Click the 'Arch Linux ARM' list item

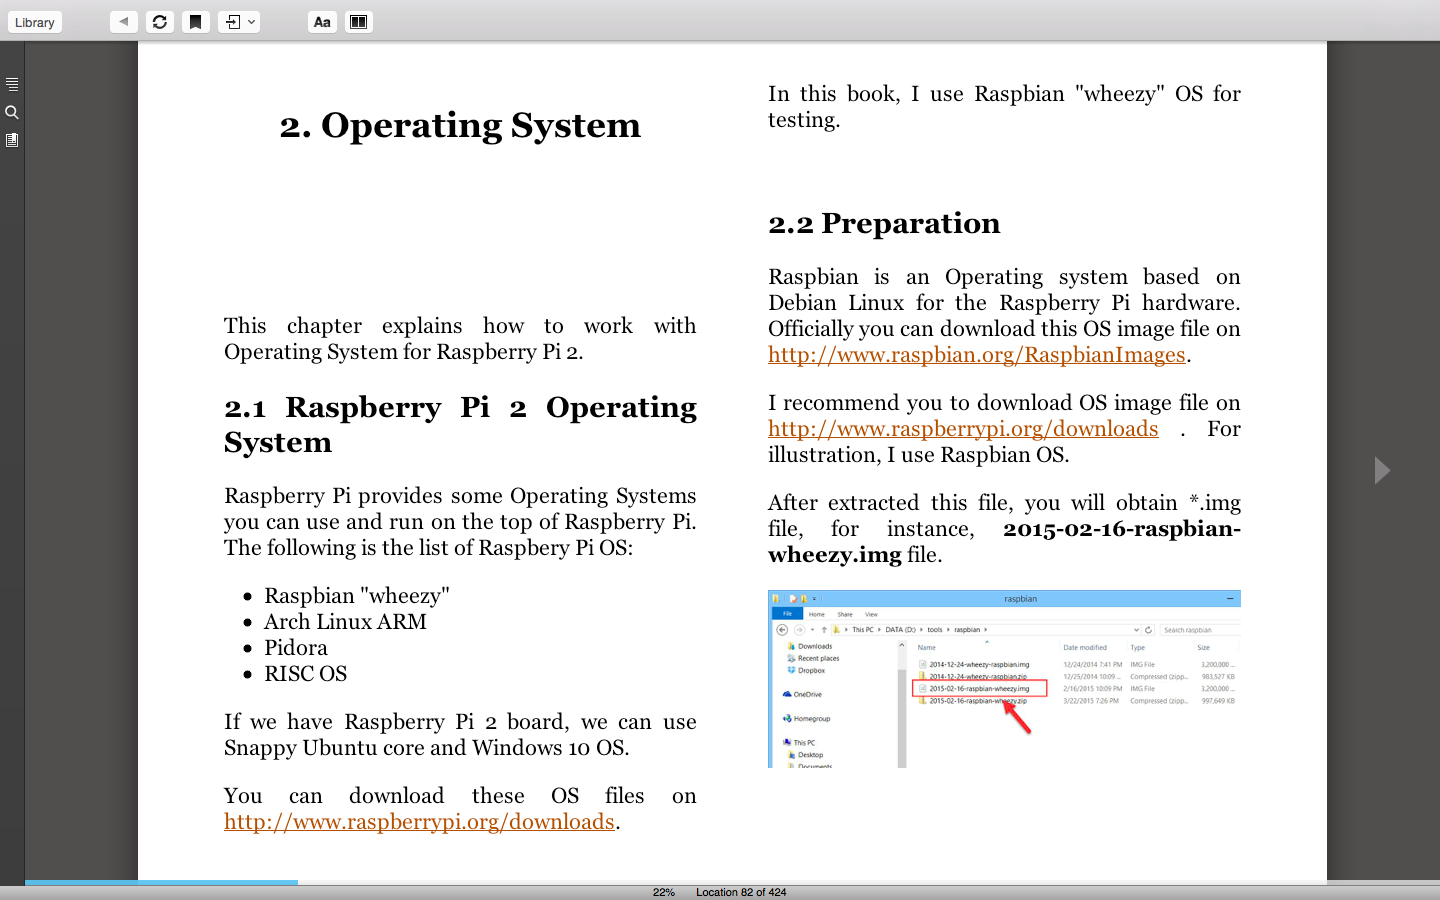coord(345,621)
